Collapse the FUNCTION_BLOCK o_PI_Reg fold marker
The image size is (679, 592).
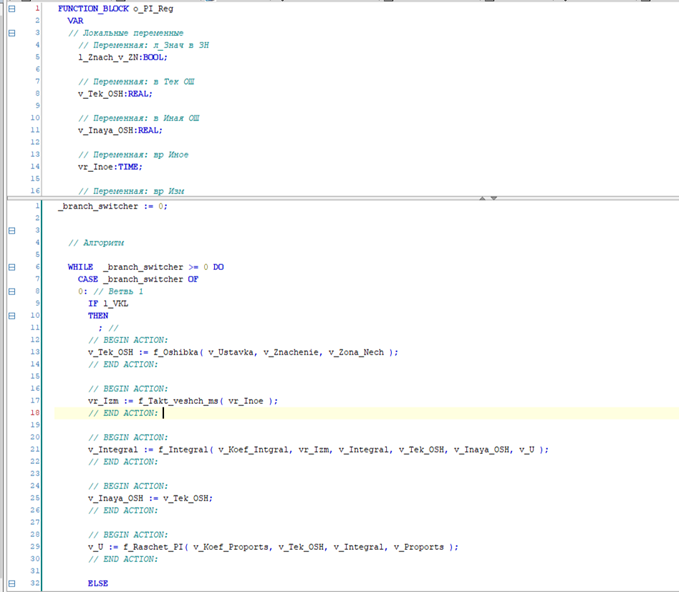click(12, 8)
